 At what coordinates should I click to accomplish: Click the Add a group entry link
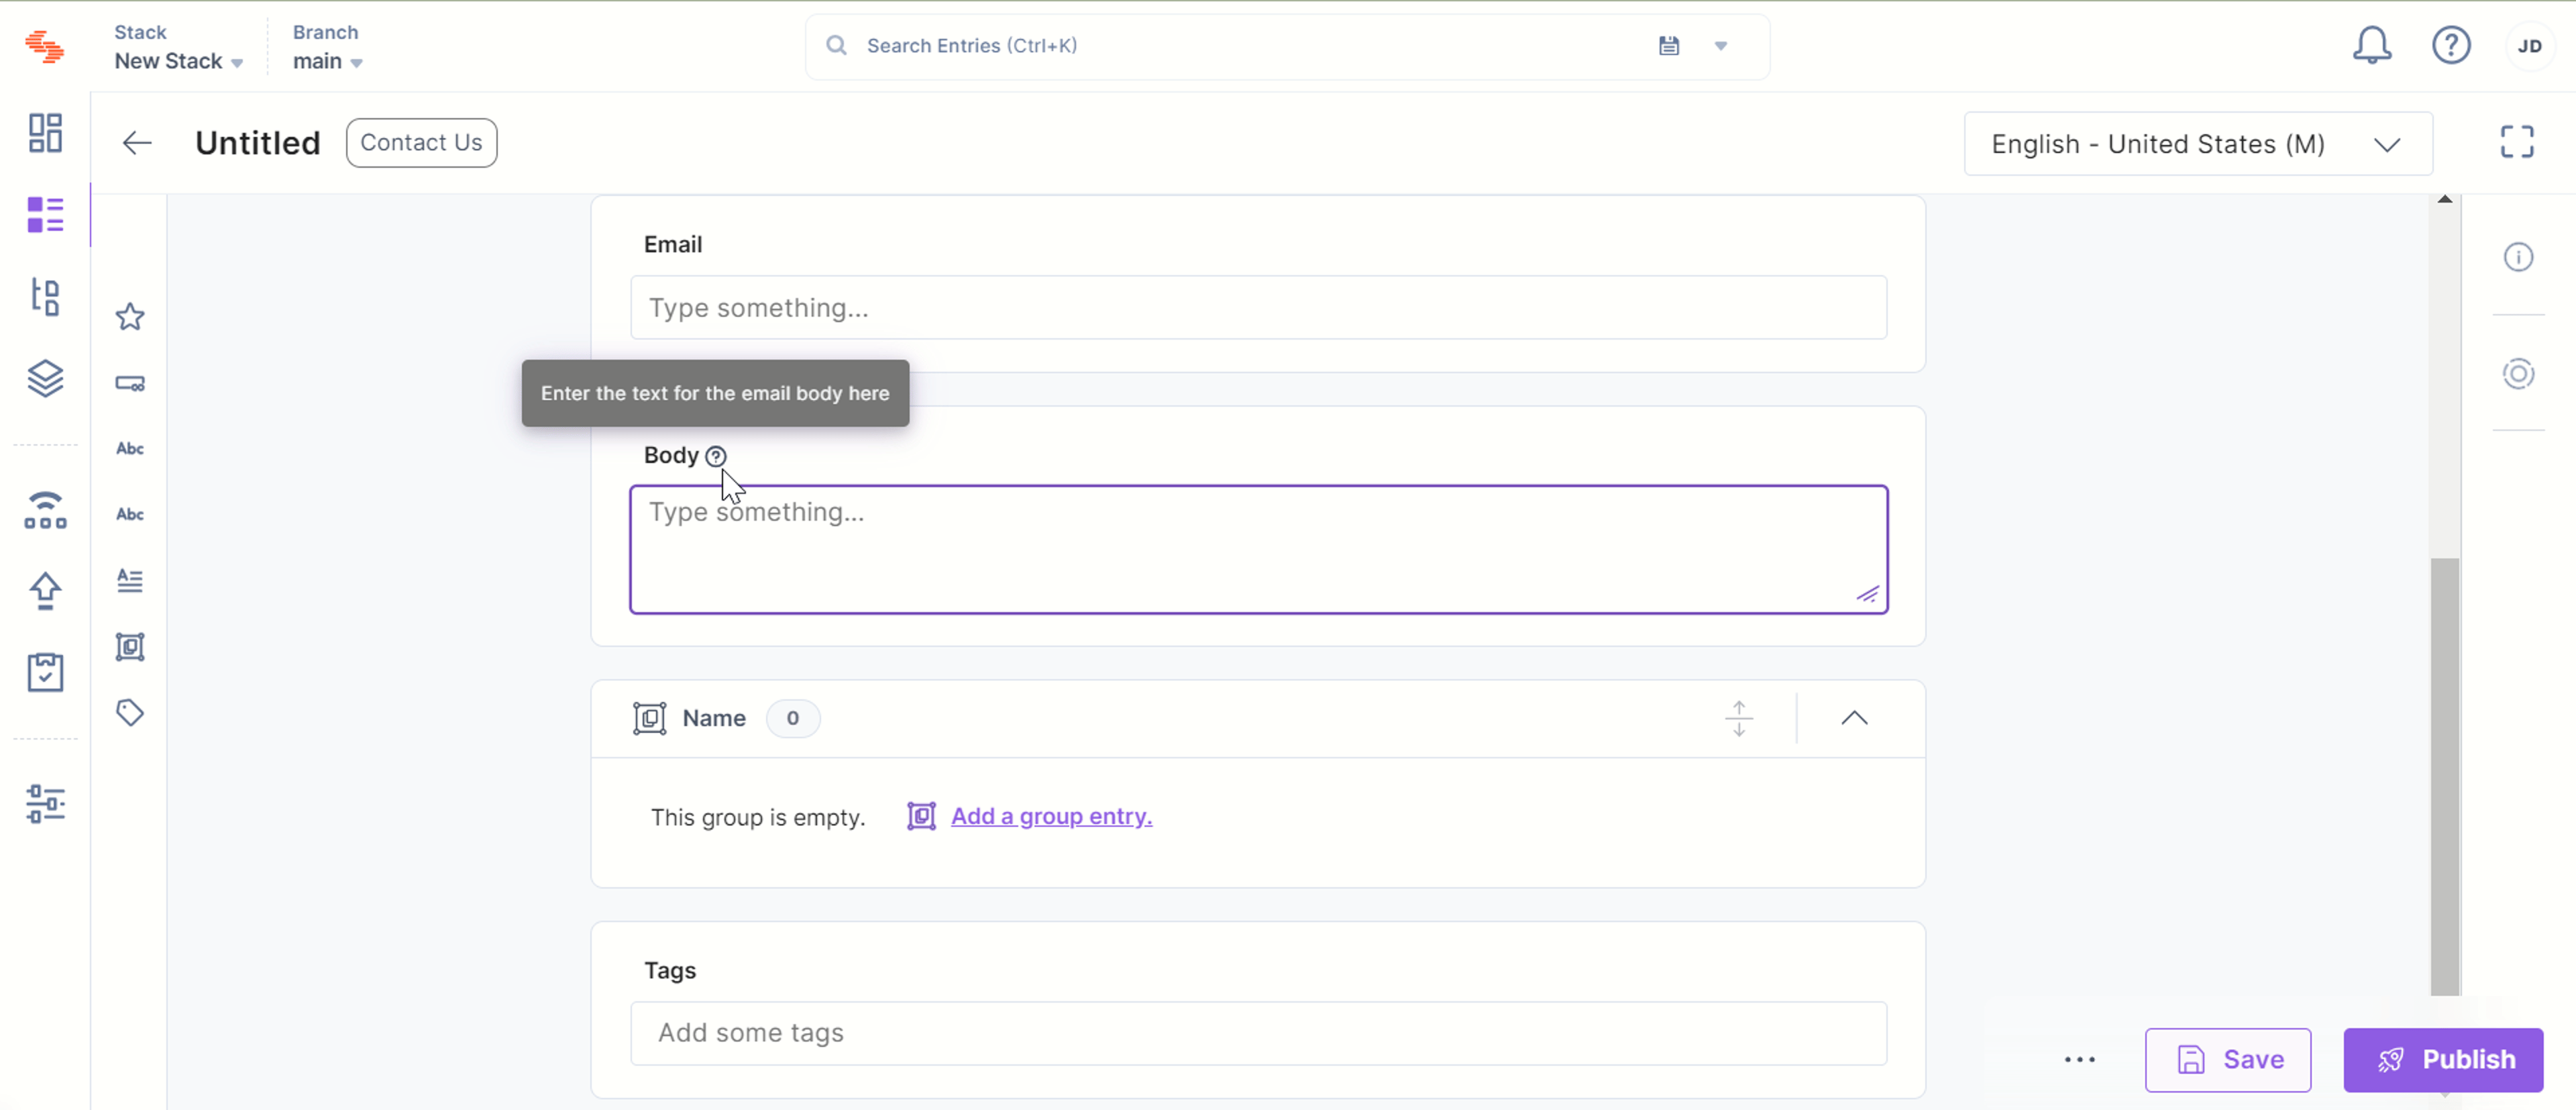[x=1051, y=816]
